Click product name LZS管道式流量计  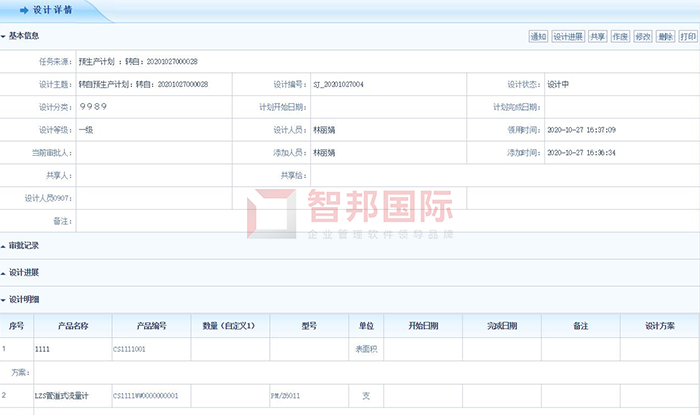[62, 396]
